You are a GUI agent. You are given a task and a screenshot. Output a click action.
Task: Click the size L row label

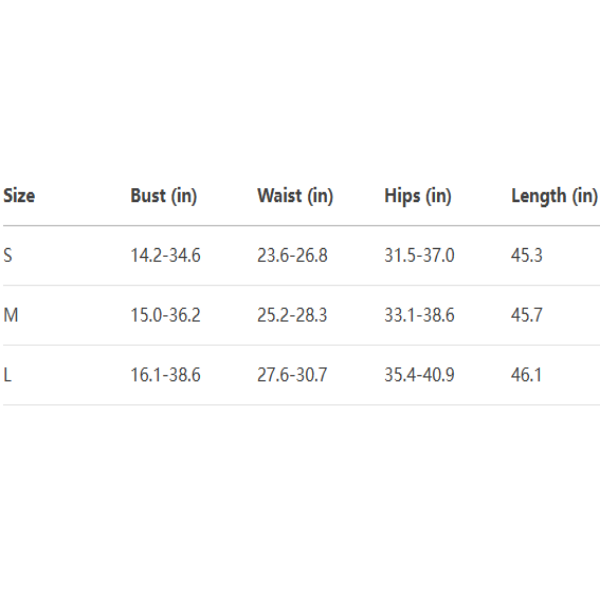tap(8, 376)
